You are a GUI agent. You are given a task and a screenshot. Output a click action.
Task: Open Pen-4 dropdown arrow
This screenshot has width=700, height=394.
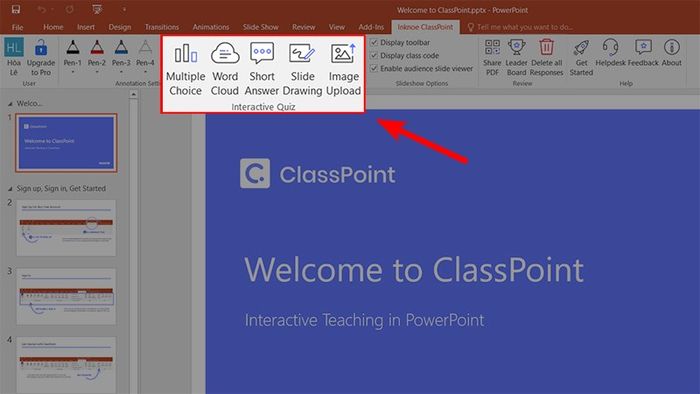[x=145, y=72]
